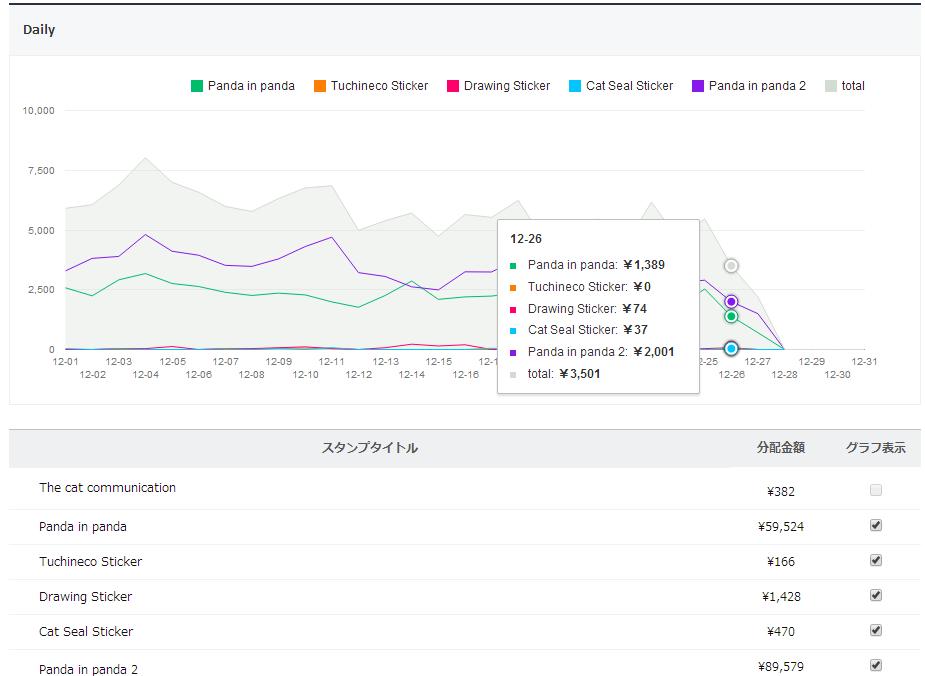Screen dimensions: 925x676
Task: Uncheck the Panda in panda graph checkbox
Action: tap(876, 525)
